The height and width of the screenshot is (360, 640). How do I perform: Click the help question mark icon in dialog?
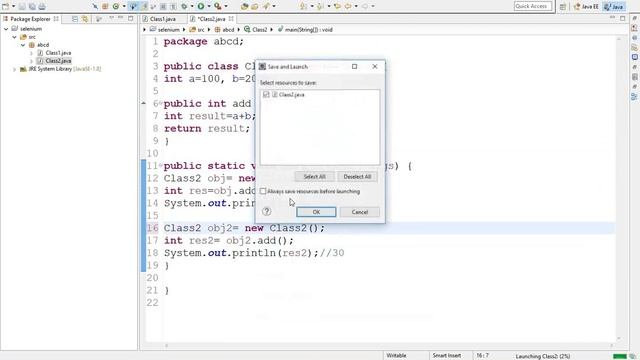pos(267,211)
